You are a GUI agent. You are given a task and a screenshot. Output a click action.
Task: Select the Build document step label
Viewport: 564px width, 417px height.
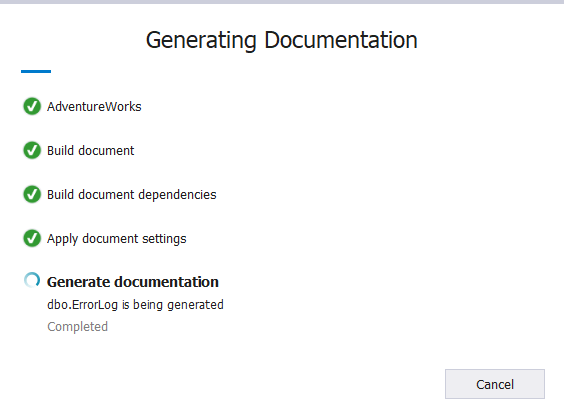91,150
